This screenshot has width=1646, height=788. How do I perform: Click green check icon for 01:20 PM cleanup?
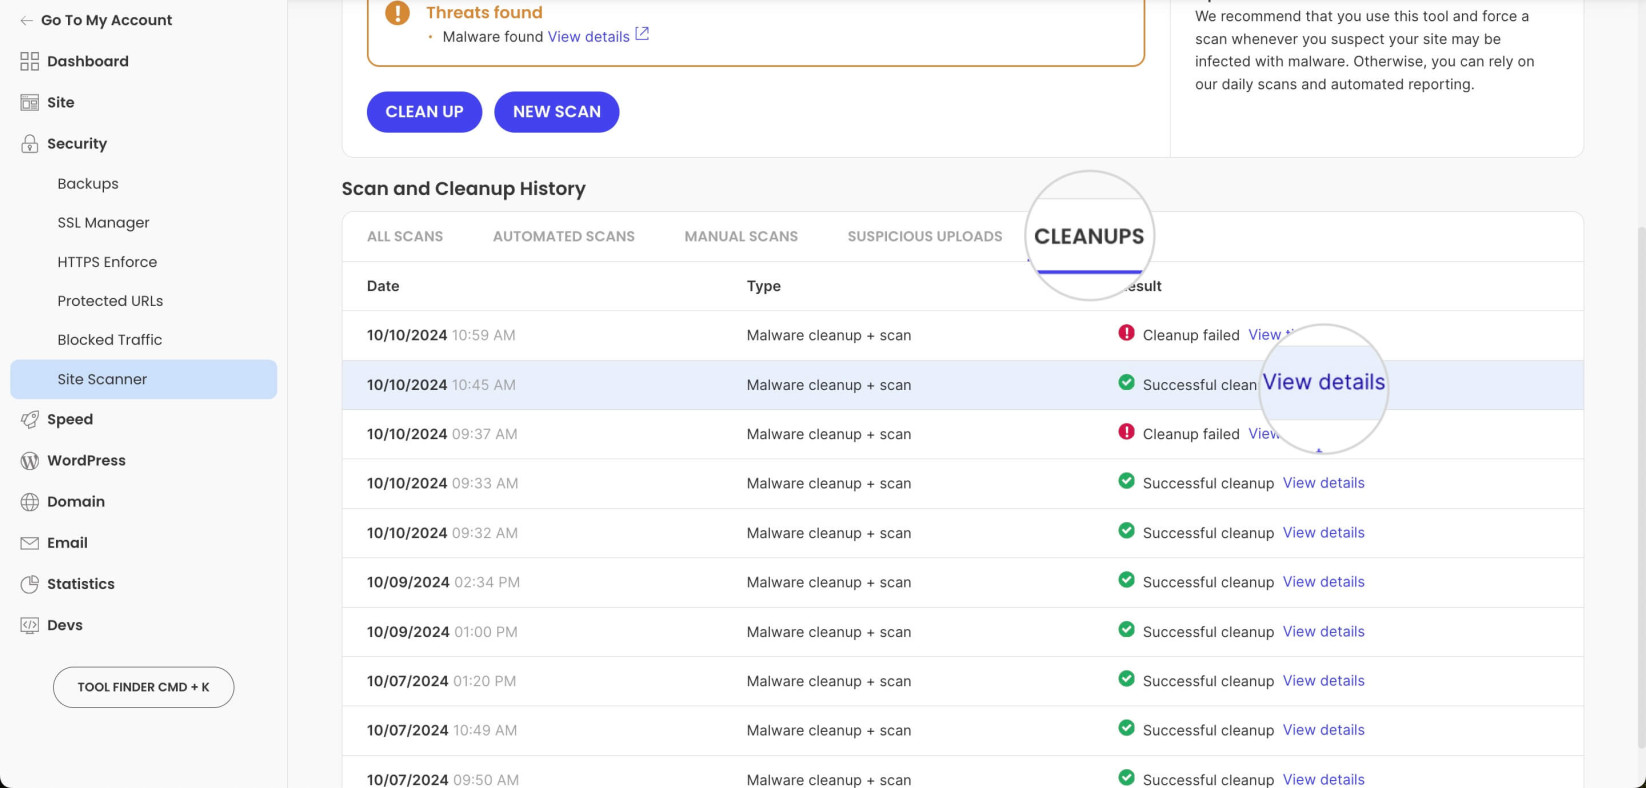(1126, 679)
